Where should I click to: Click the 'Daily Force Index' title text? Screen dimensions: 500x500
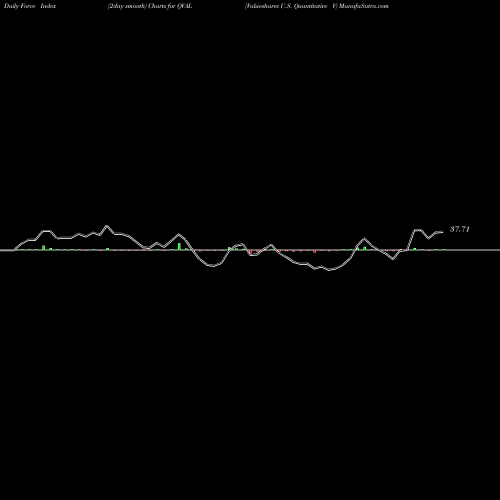tap(30, 6)
